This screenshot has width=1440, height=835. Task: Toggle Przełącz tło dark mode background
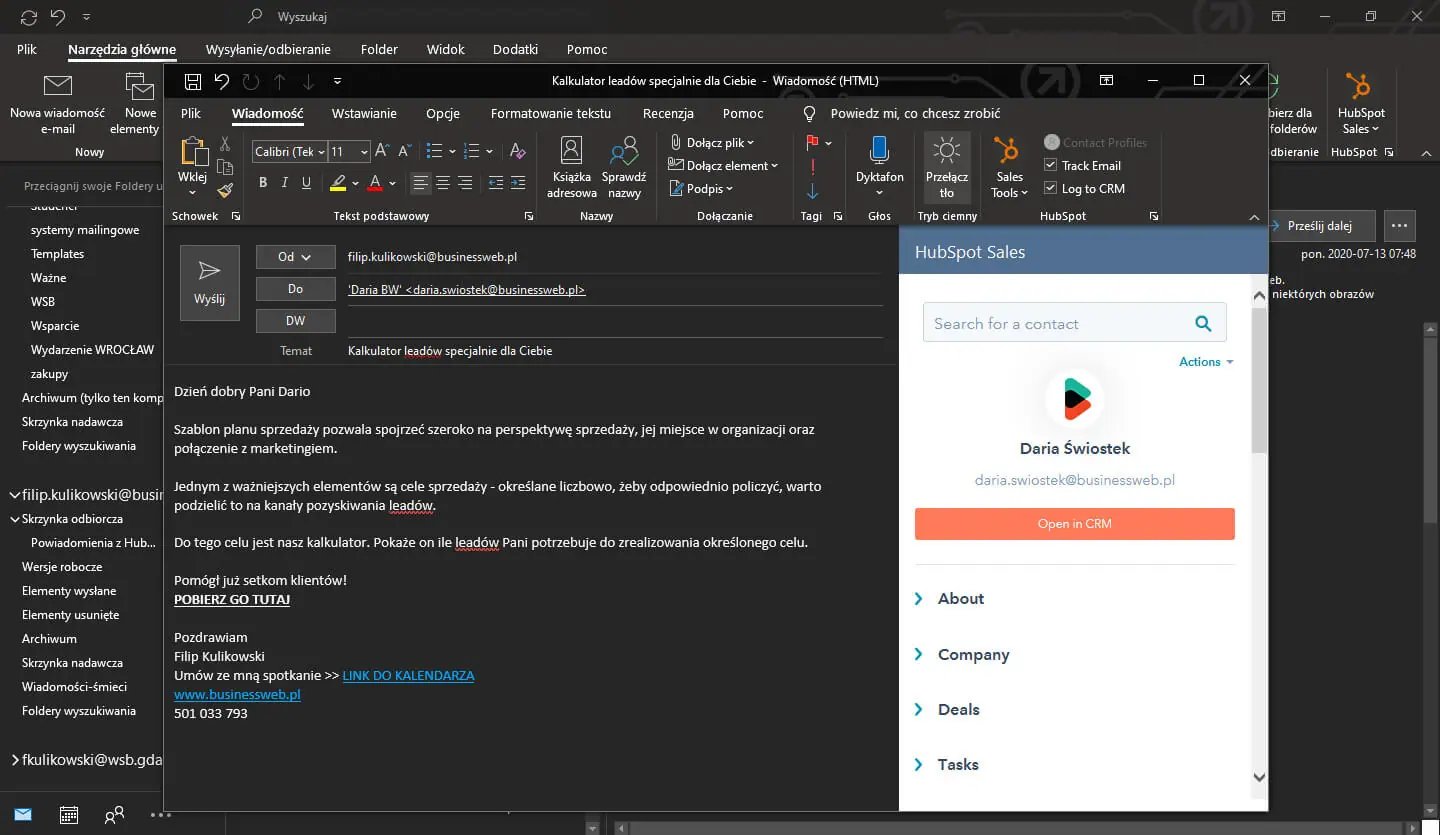(946, 167)
